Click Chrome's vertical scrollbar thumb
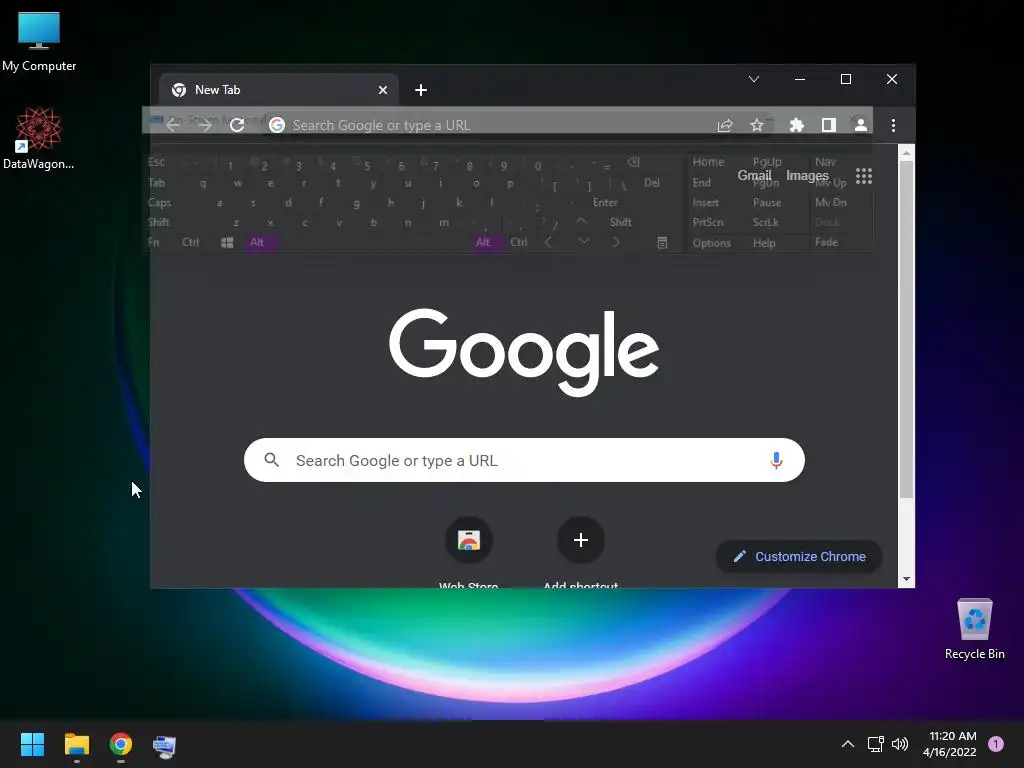The image size is (1024, 768). pyautogui.click(x=906, y=330)
